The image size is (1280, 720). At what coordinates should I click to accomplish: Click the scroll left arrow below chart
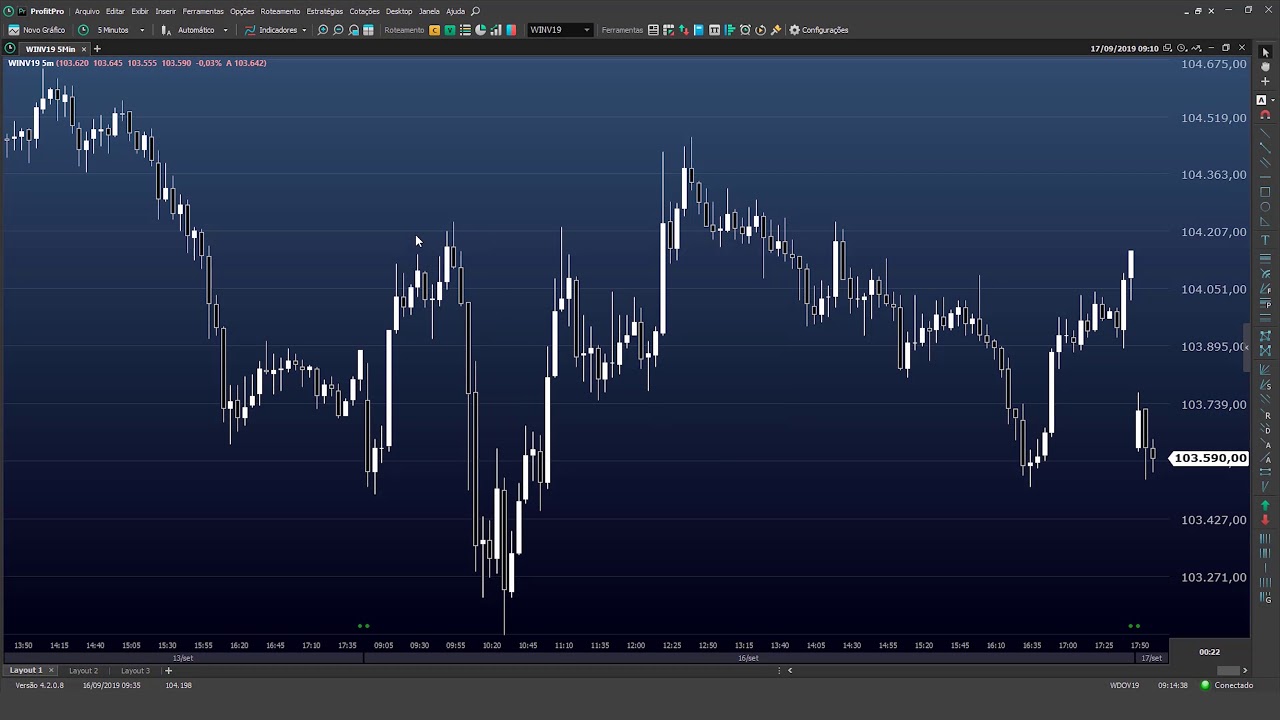(x=790, y=670)
